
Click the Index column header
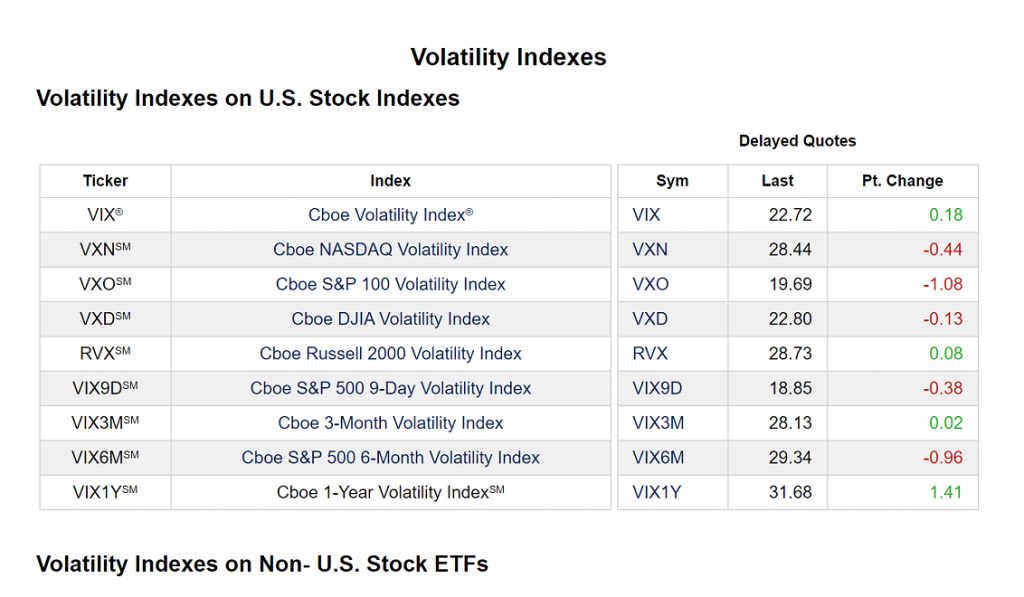tap(390, 181)
